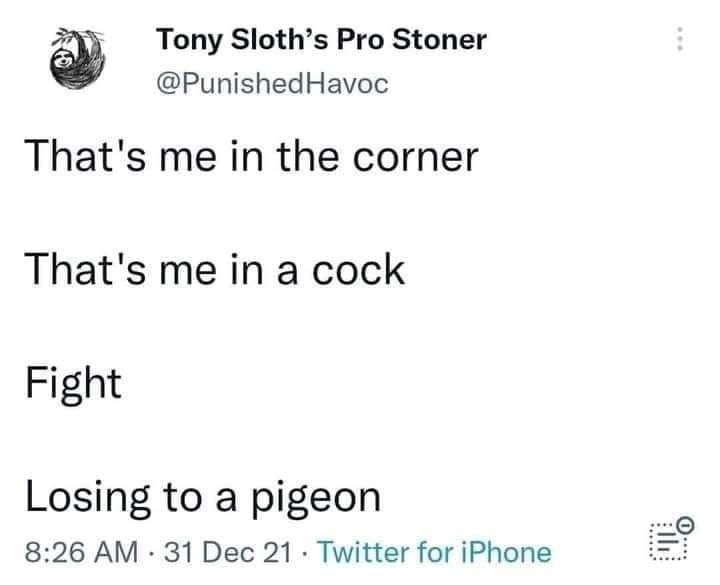Click the dotted list icon with minus circle
Image resolution: width=720 pixels, height=585 pixels.
671,538
